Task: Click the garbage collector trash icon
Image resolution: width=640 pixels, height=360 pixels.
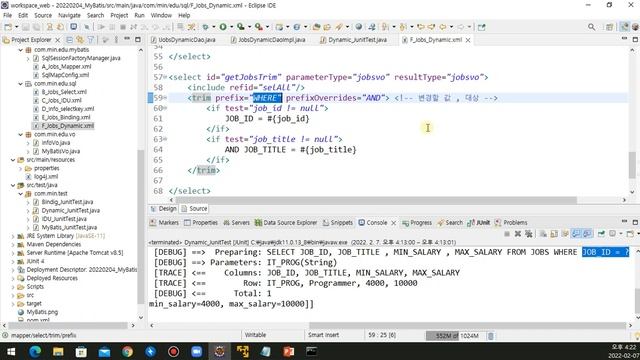Action: (491, 336)
